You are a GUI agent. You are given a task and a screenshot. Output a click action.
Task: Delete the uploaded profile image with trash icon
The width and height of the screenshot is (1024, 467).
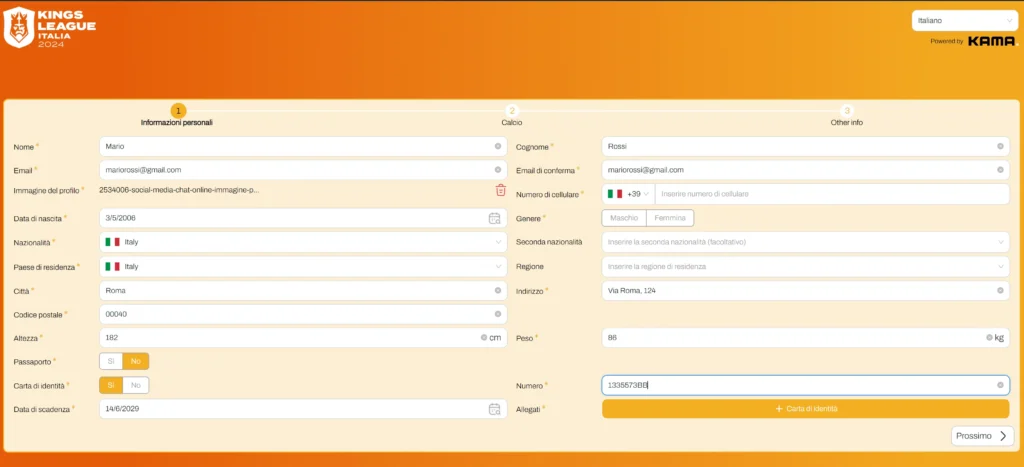click(x=500, y=190)
